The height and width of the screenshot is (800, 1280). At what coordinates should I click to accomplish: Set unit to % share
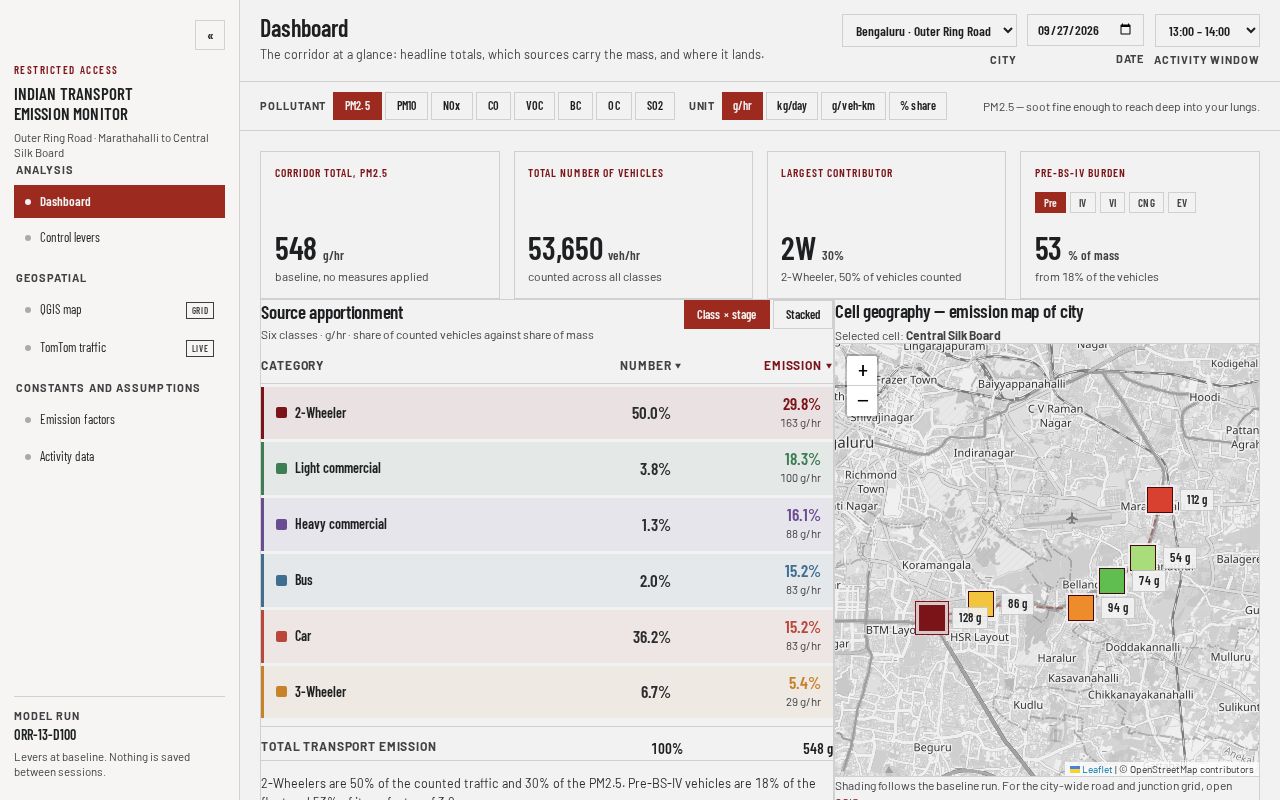918,106
